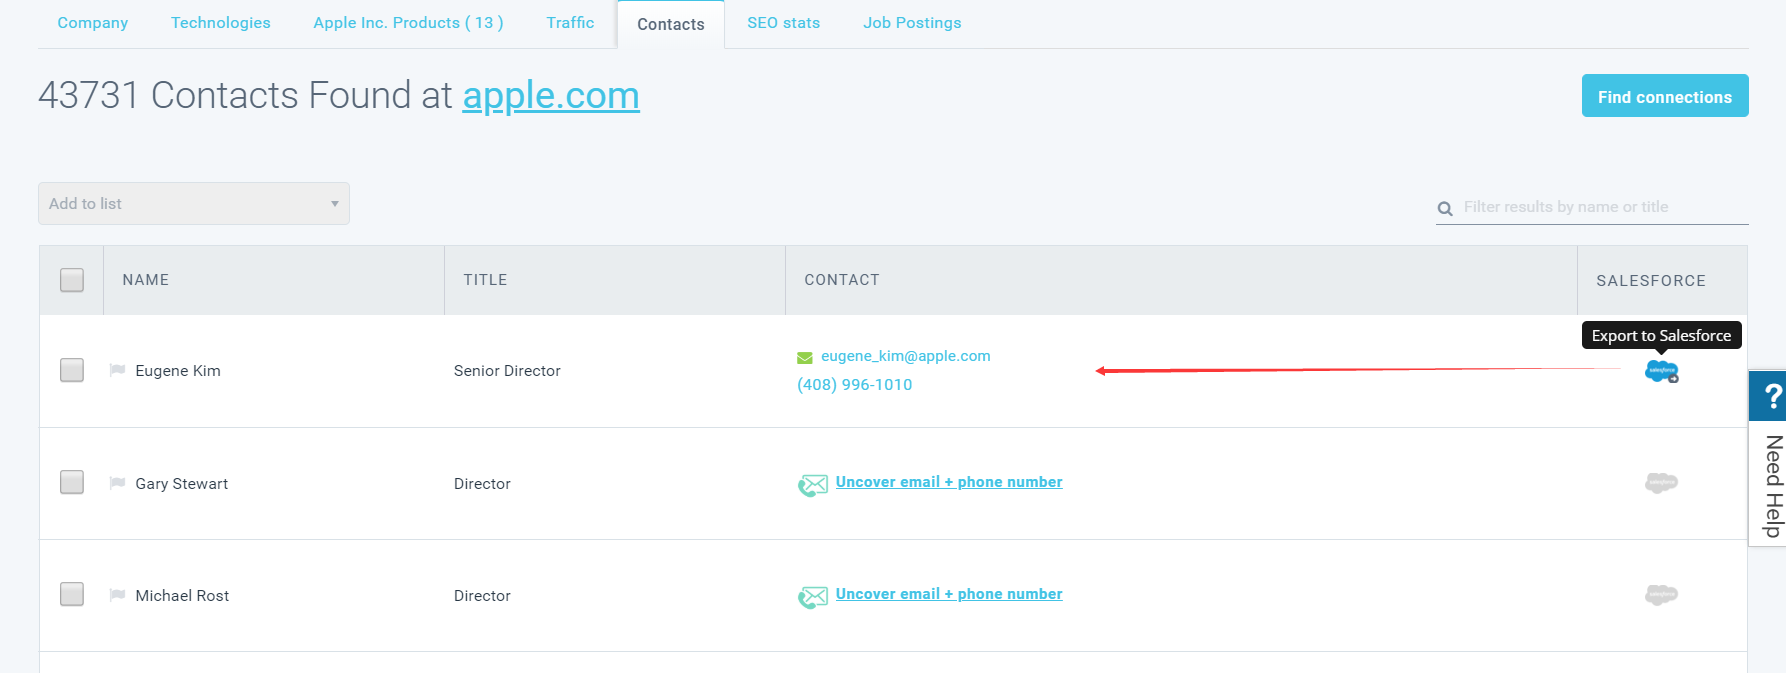Open the Need Help question mark widget

(1770, 396)
